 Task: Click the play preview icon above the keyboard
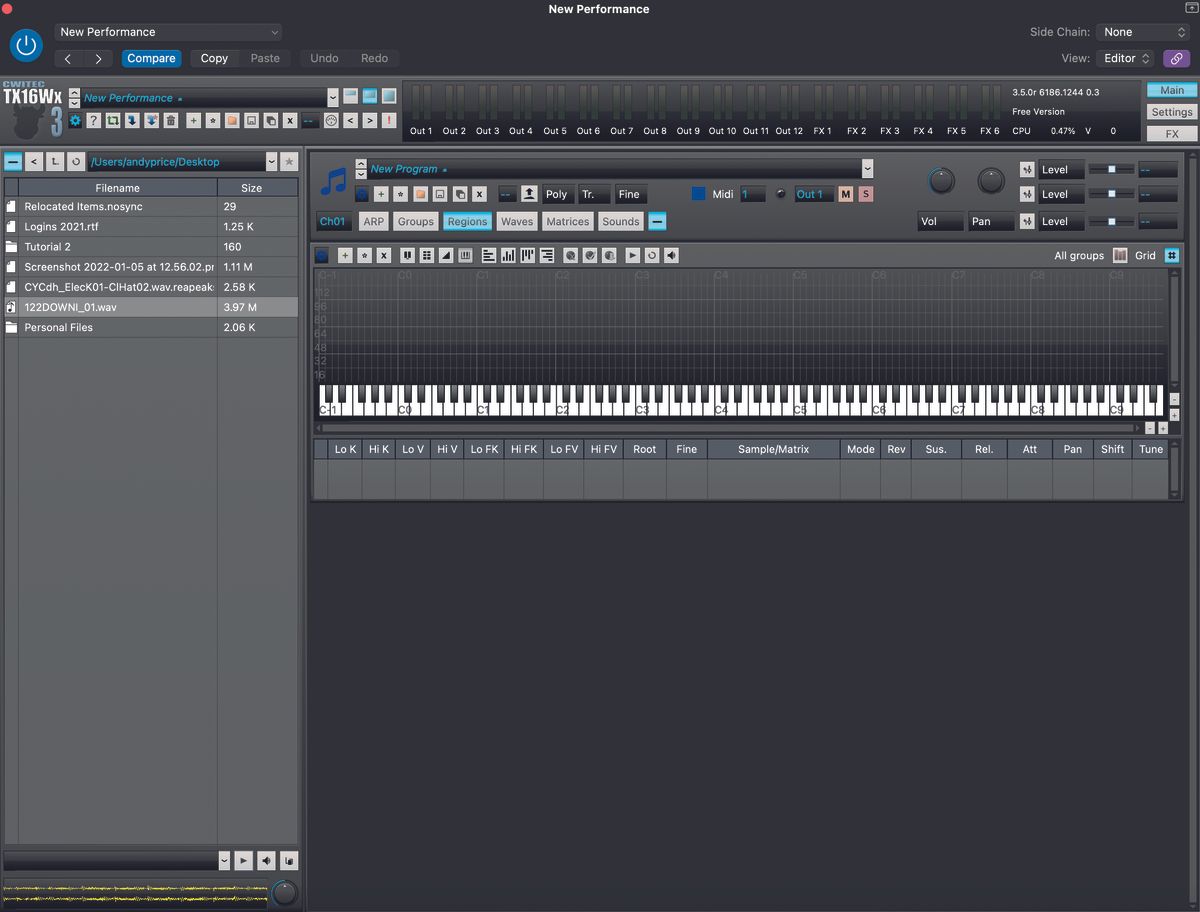(x=632, y=255)
